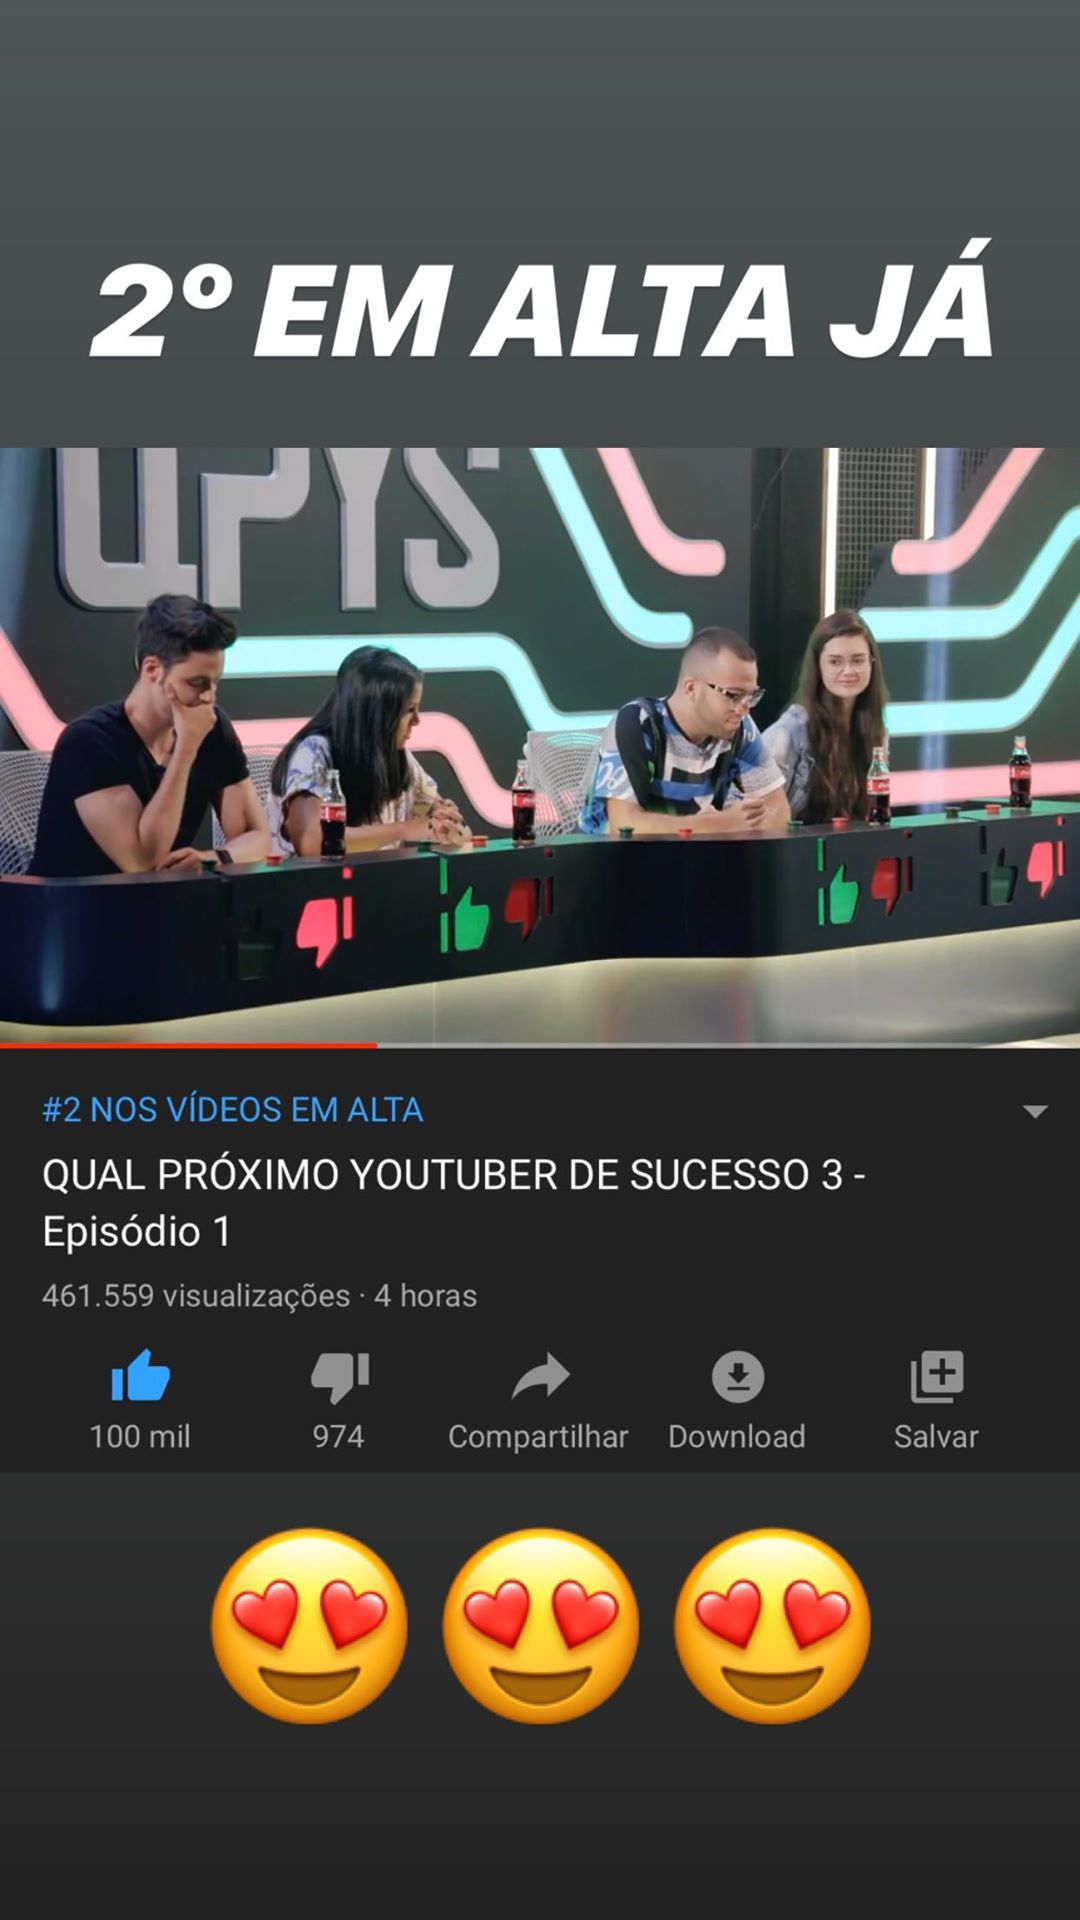Click the 974 dislikes count
Image resolution: width=1080 pixels, height=1920 pixels.
(x=338, y=1436)
